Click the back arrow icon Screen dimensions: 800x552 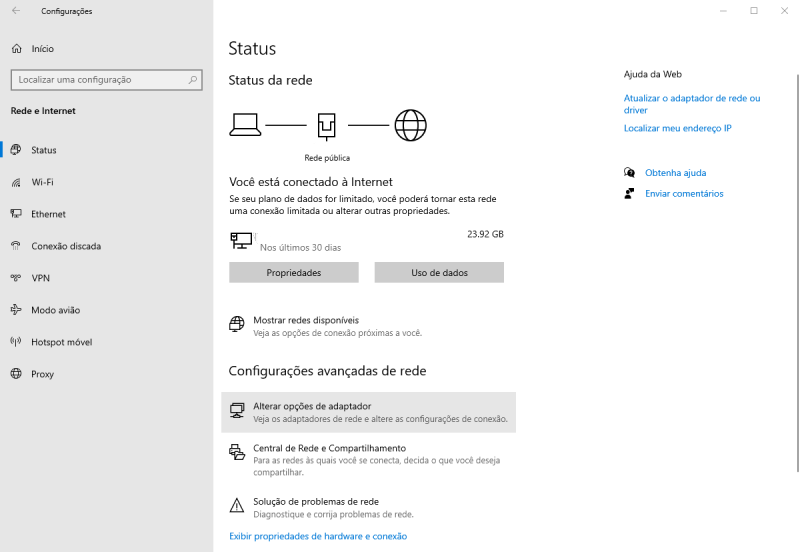tap(16, 11)
